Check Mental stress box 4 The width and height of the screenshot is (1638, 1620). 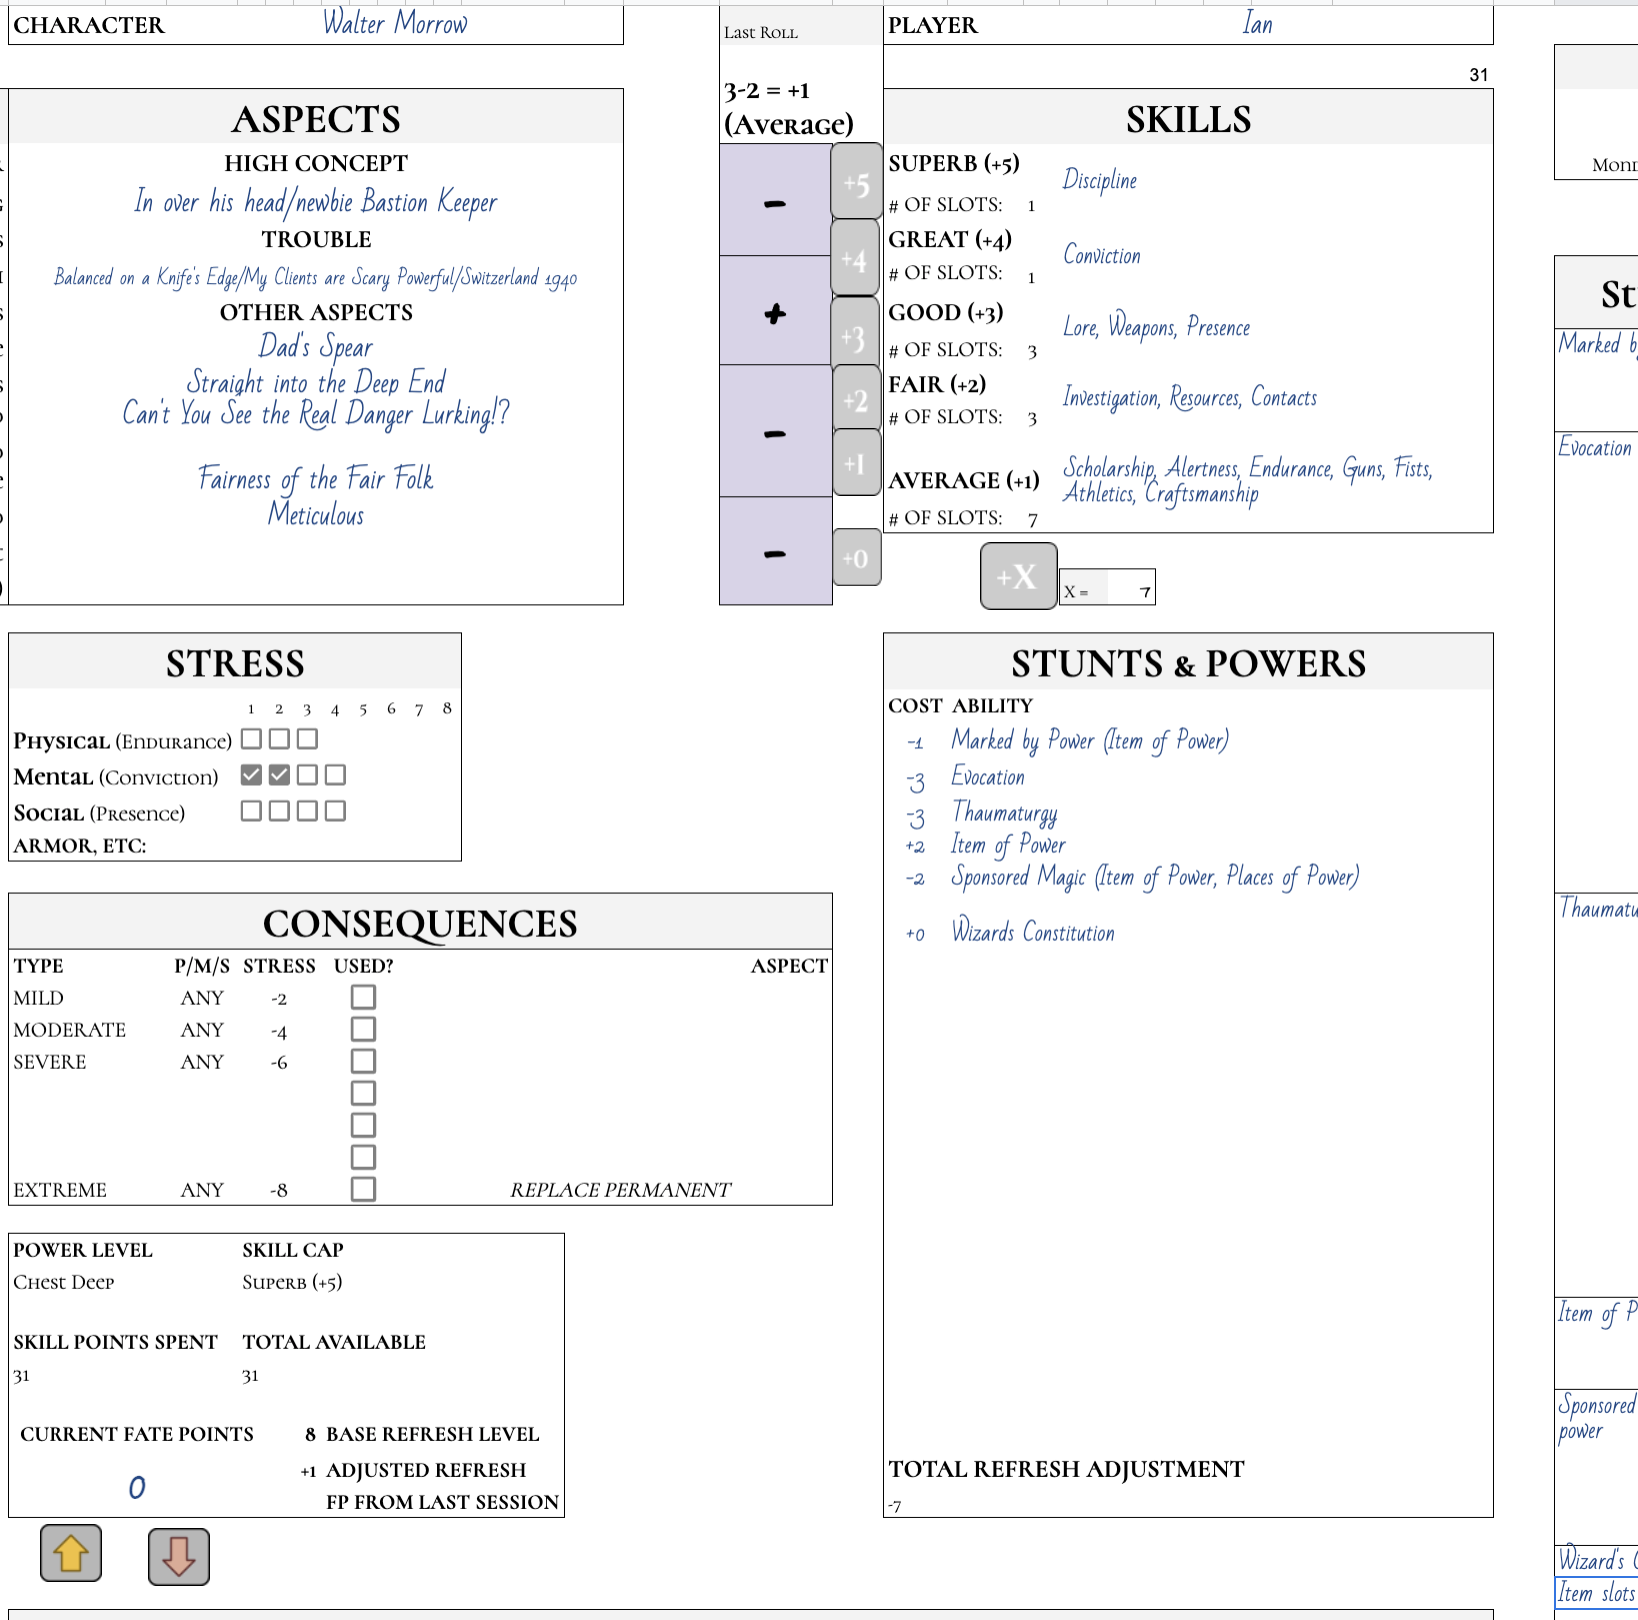pos(335,775)
